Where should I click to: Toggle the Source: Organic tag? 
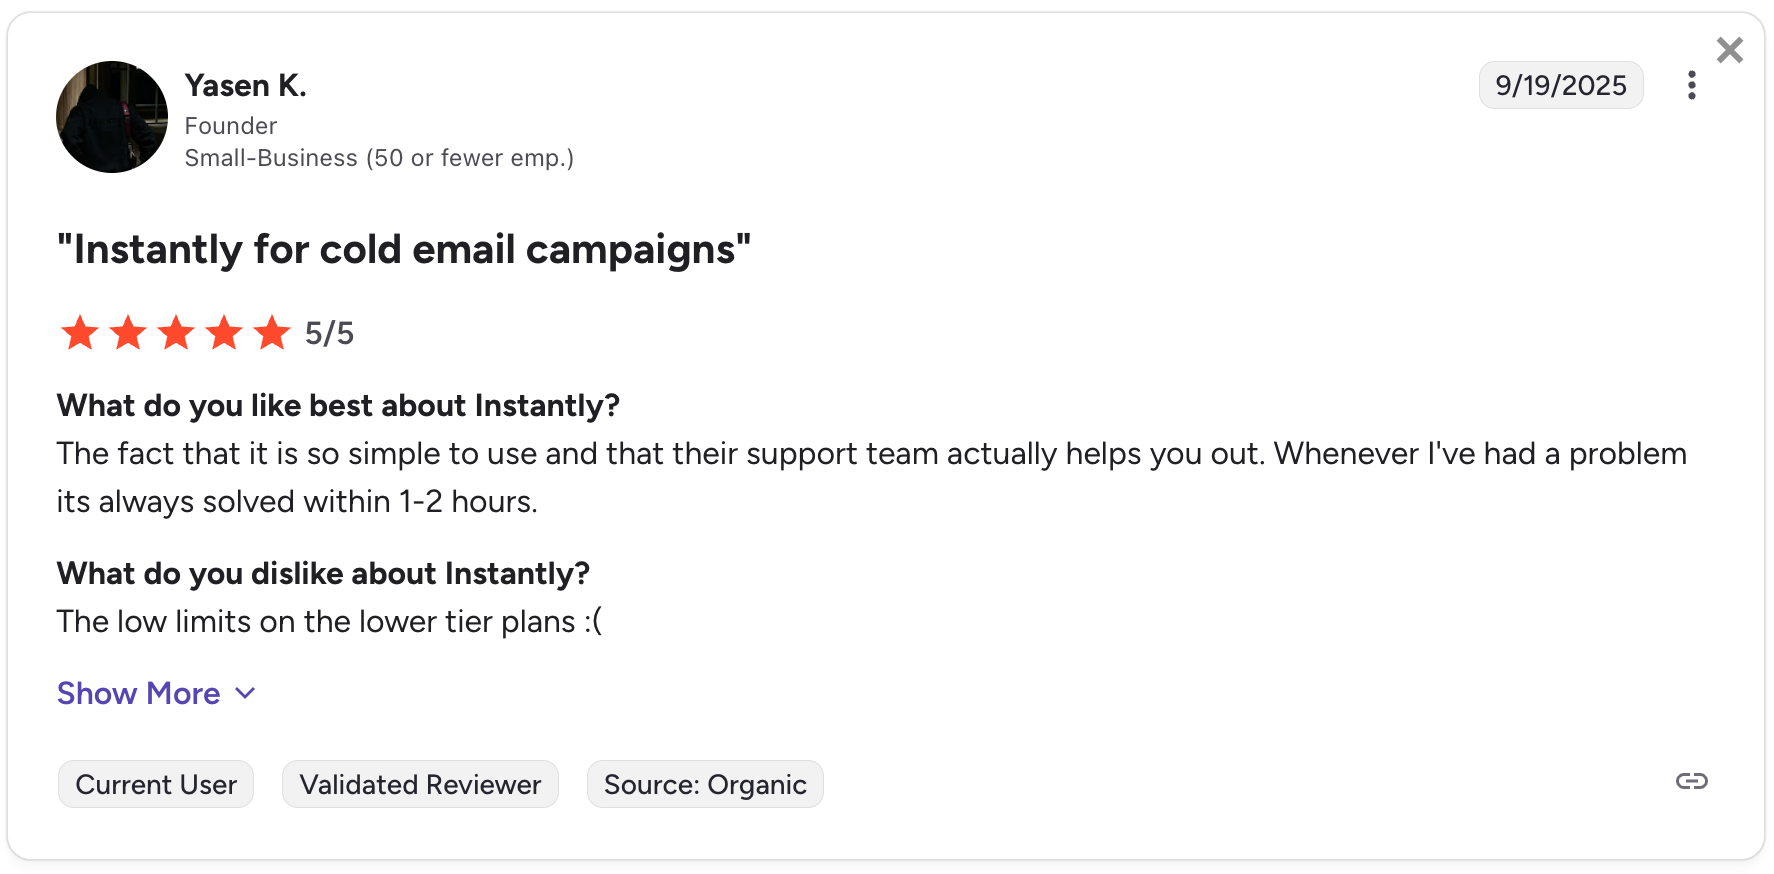(x=704, y=784)
